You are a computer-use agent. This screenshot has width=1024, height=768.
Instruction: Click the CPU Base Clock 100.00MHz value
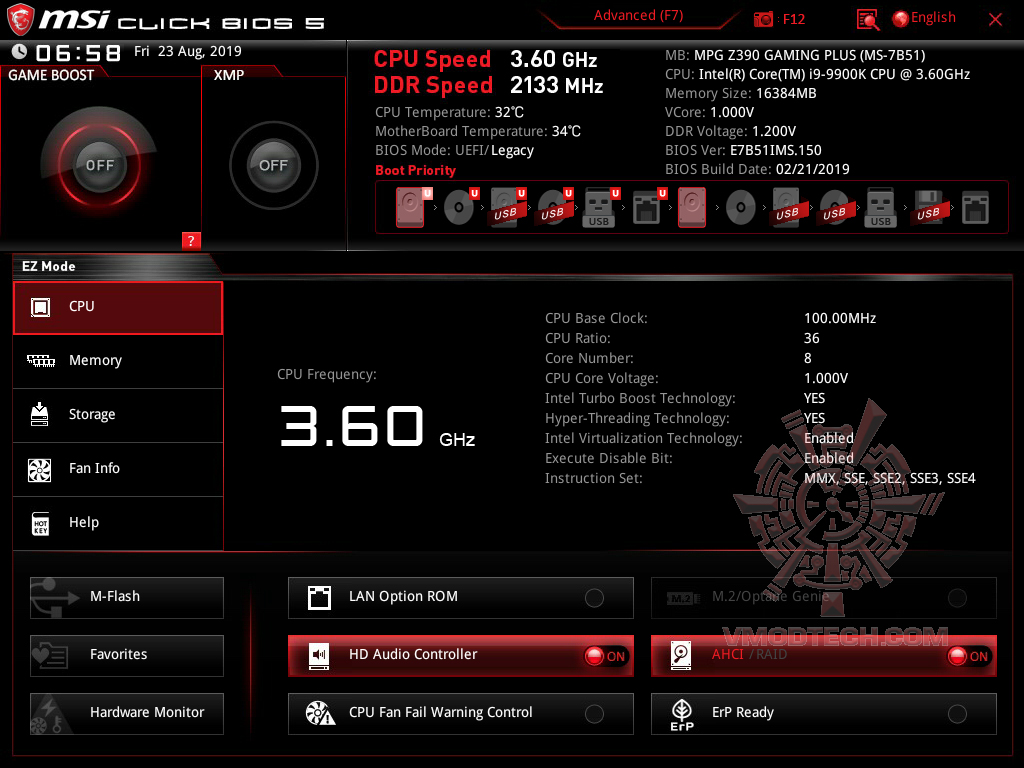click(x=840, y=318)
